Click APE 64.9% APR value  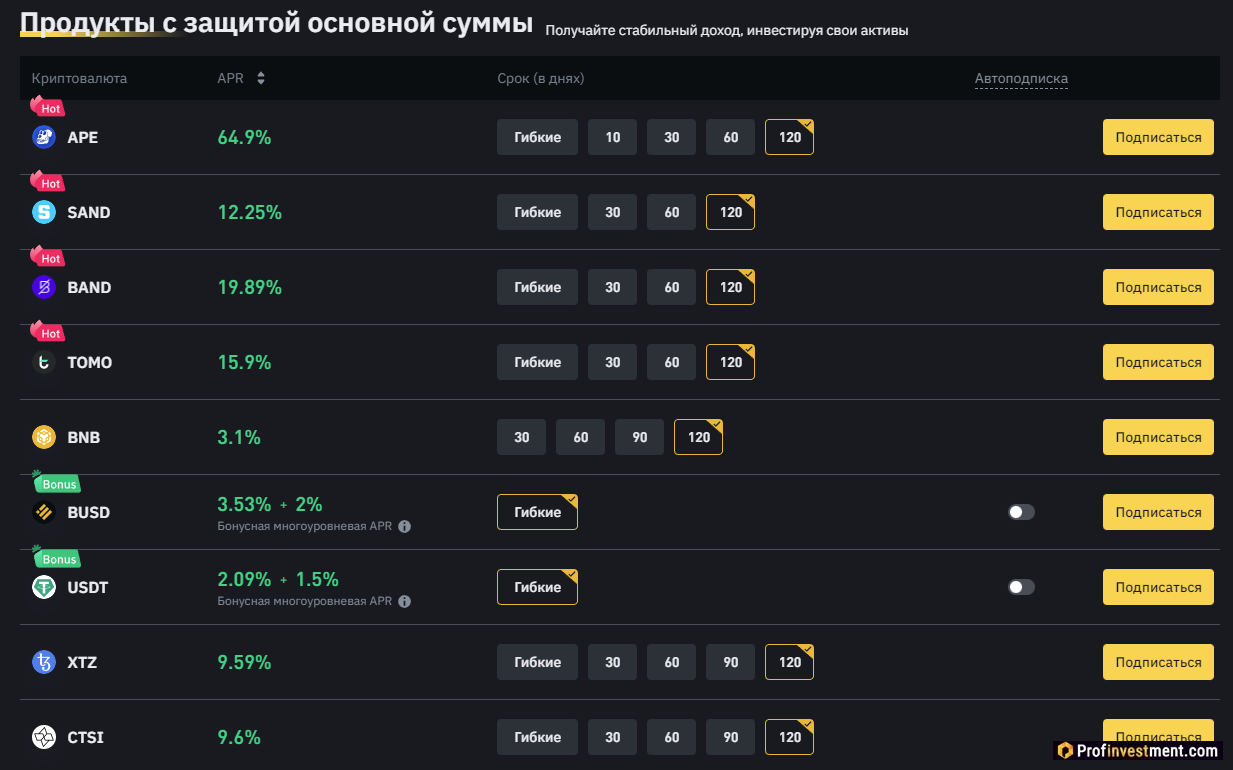(x=245, y=137)
